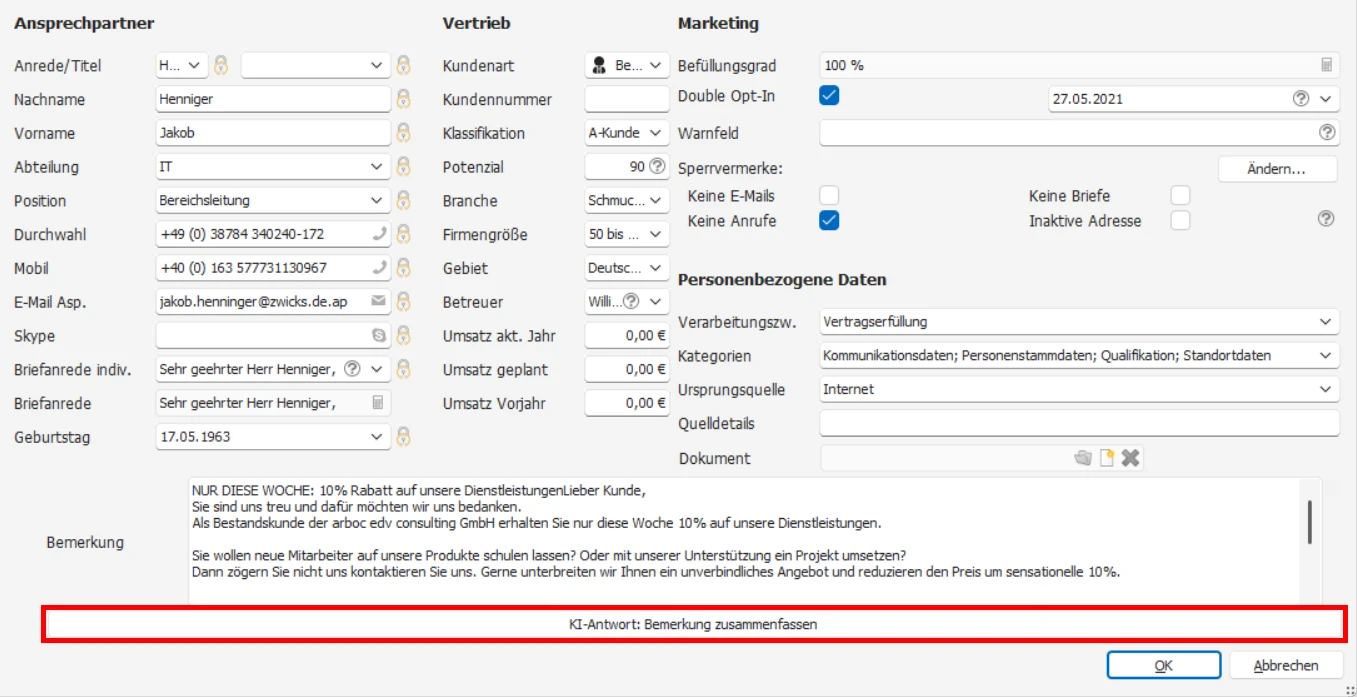Click the Nachname field containing Henniger
Screen dimensions: 1357x697
pos(273,99)
